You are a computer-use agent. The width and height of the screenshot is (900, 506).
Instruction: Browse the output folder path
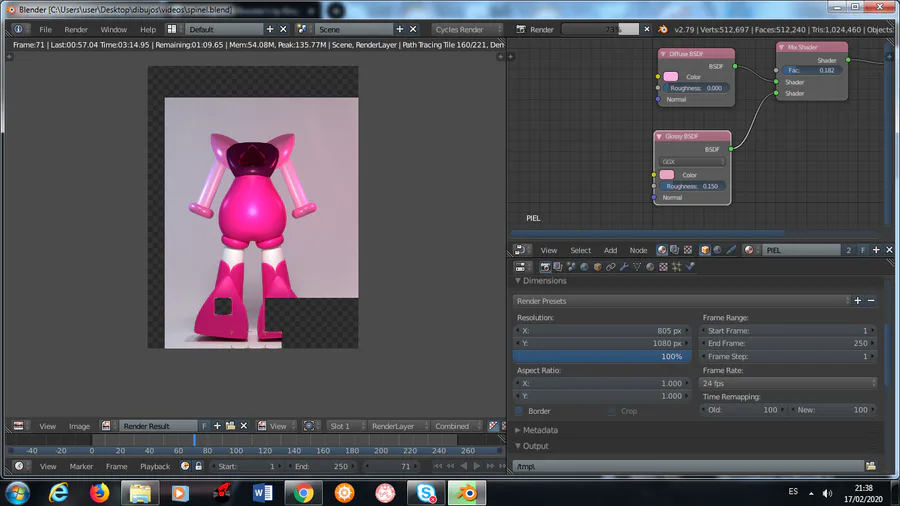[871, 466]
